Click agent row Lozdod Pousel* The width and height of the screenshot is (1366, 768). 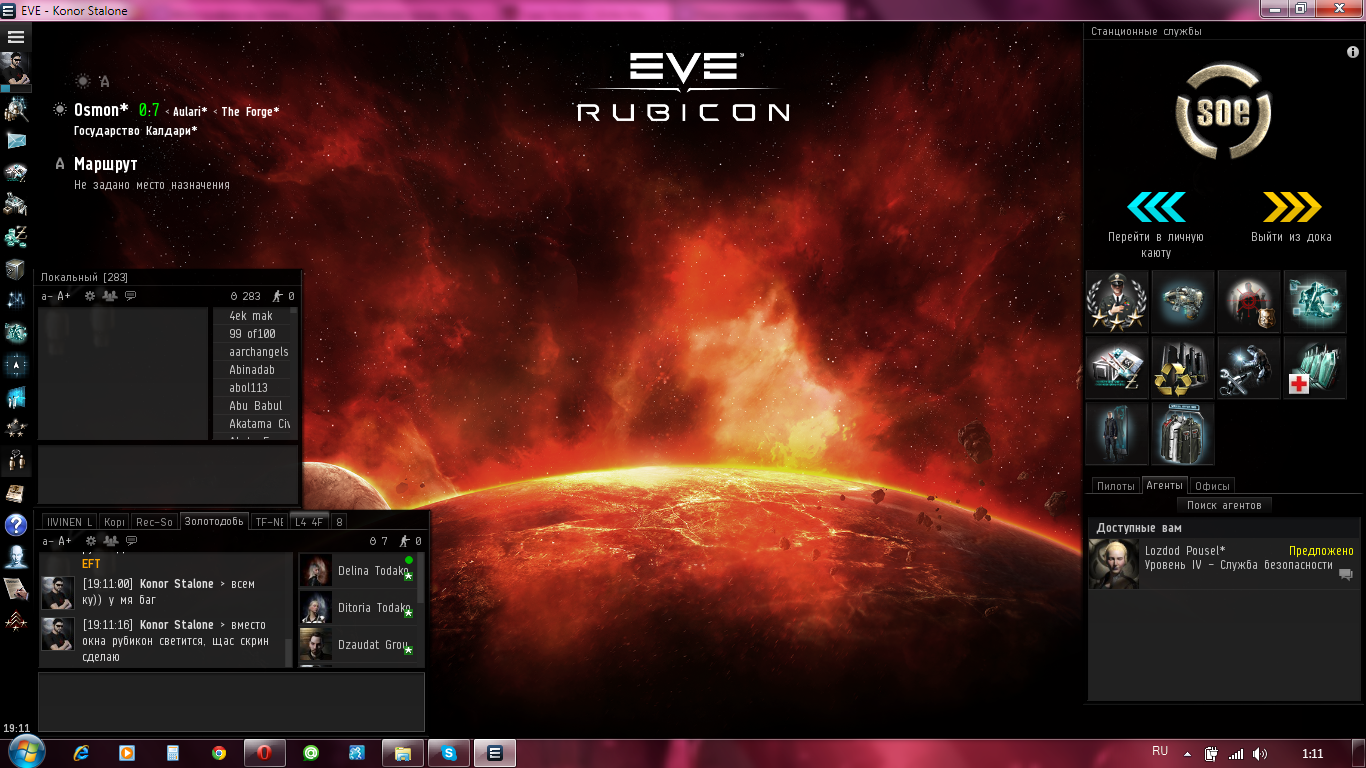(1222, 564)
